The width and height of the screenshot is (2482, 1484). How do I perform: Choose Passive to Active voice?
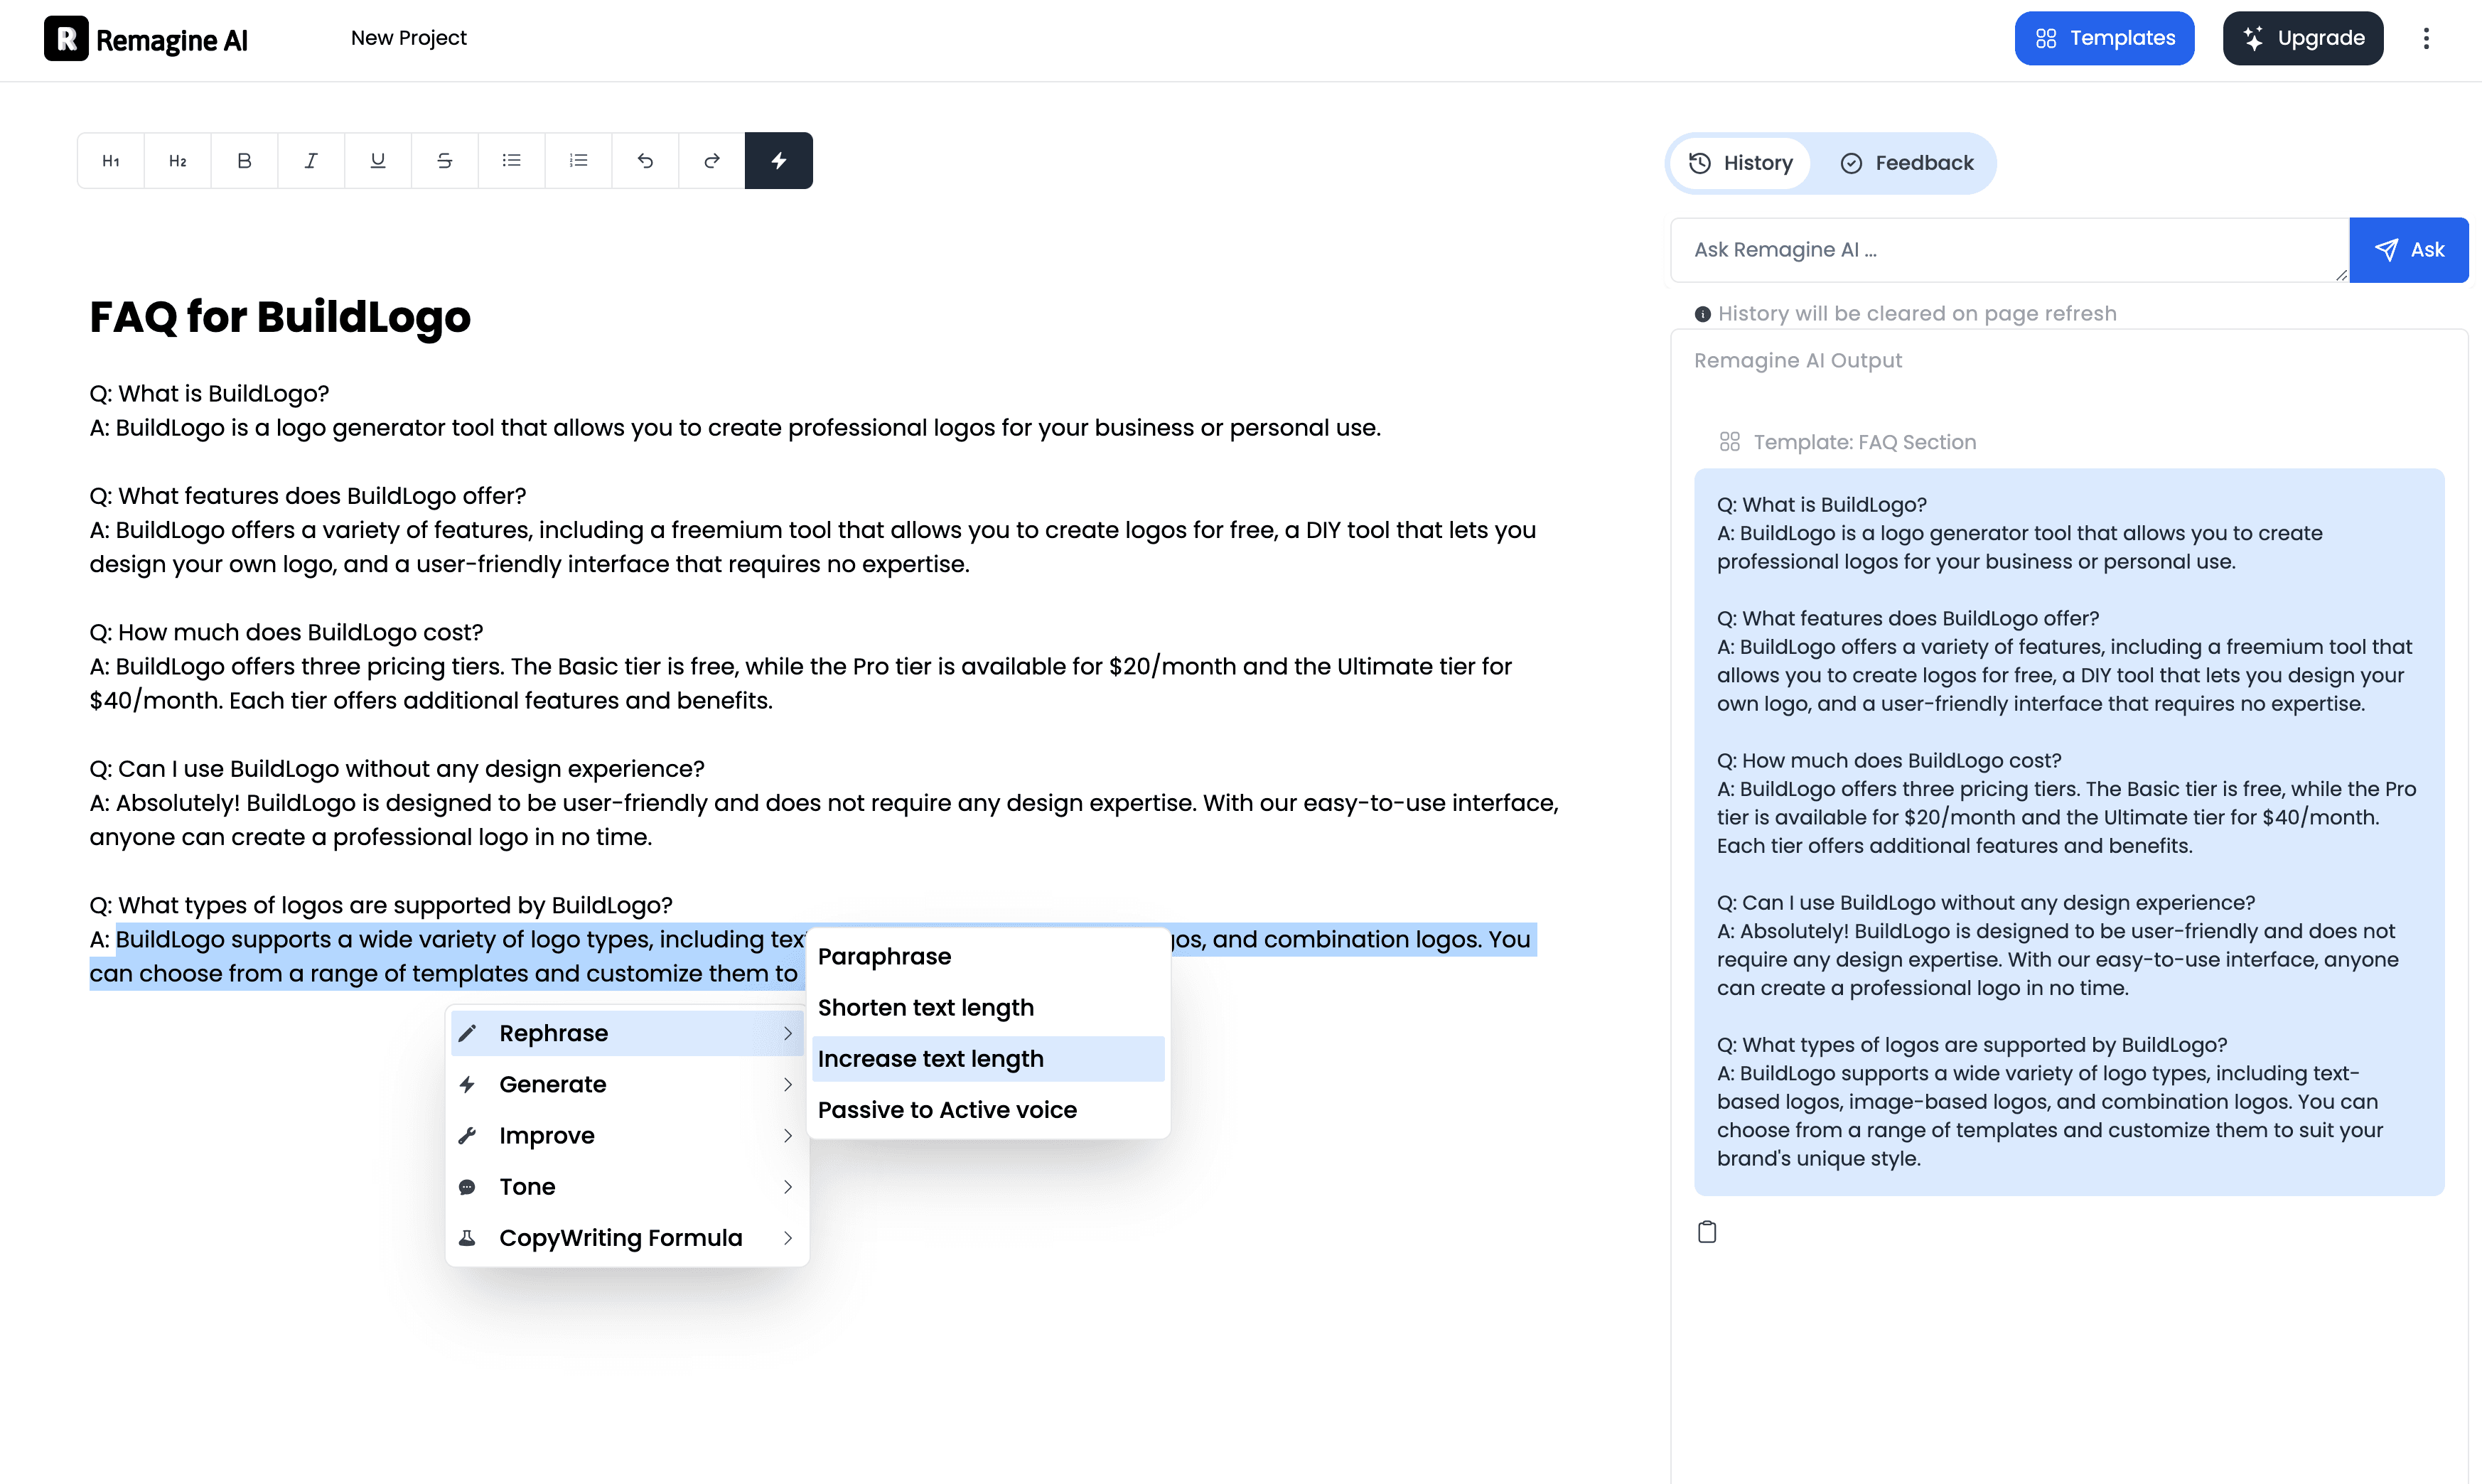[988, 1110]
